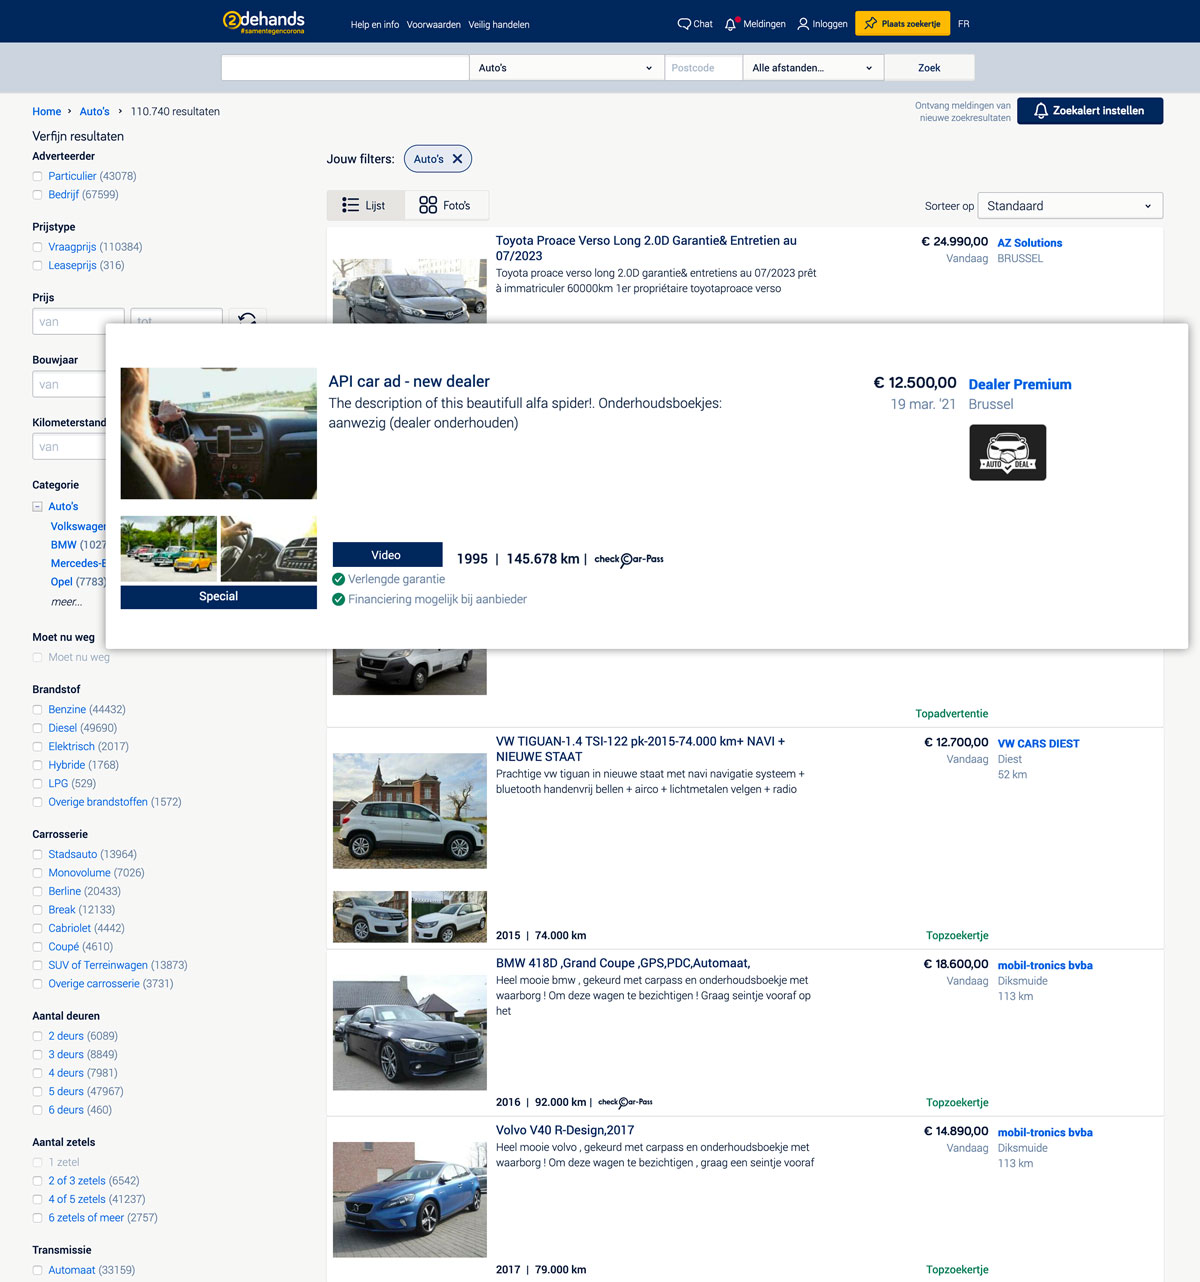Enable the Leaseprijs filter checkbox
This screenshot has height=1282, width=1200.
click(38, 266)
